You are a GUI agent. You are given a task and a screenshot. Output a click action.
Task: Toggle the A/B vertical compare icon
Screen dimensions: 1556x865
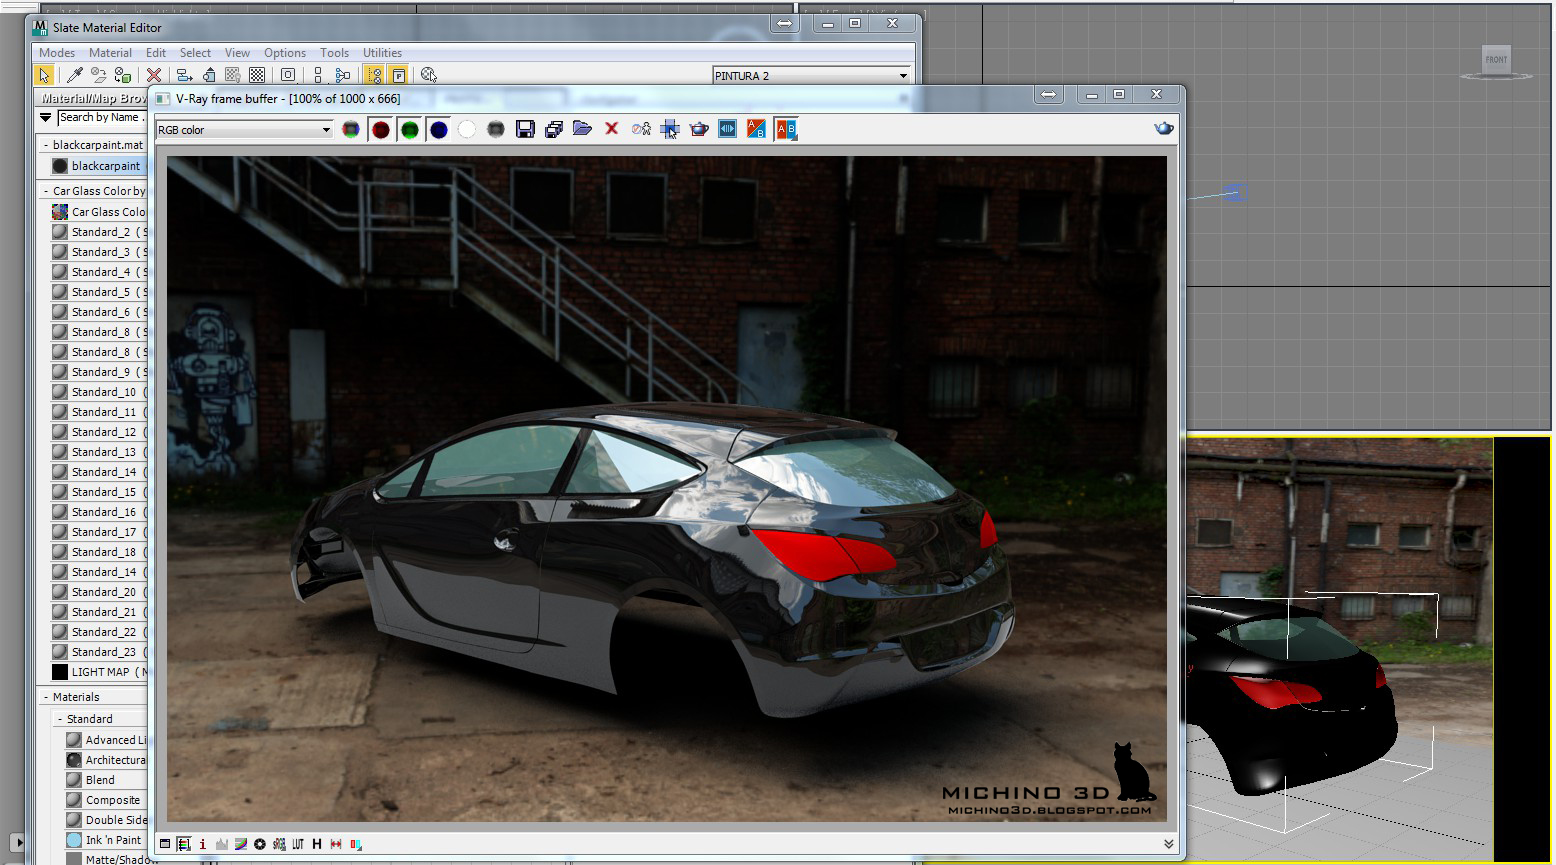click(x=786, y=129)
